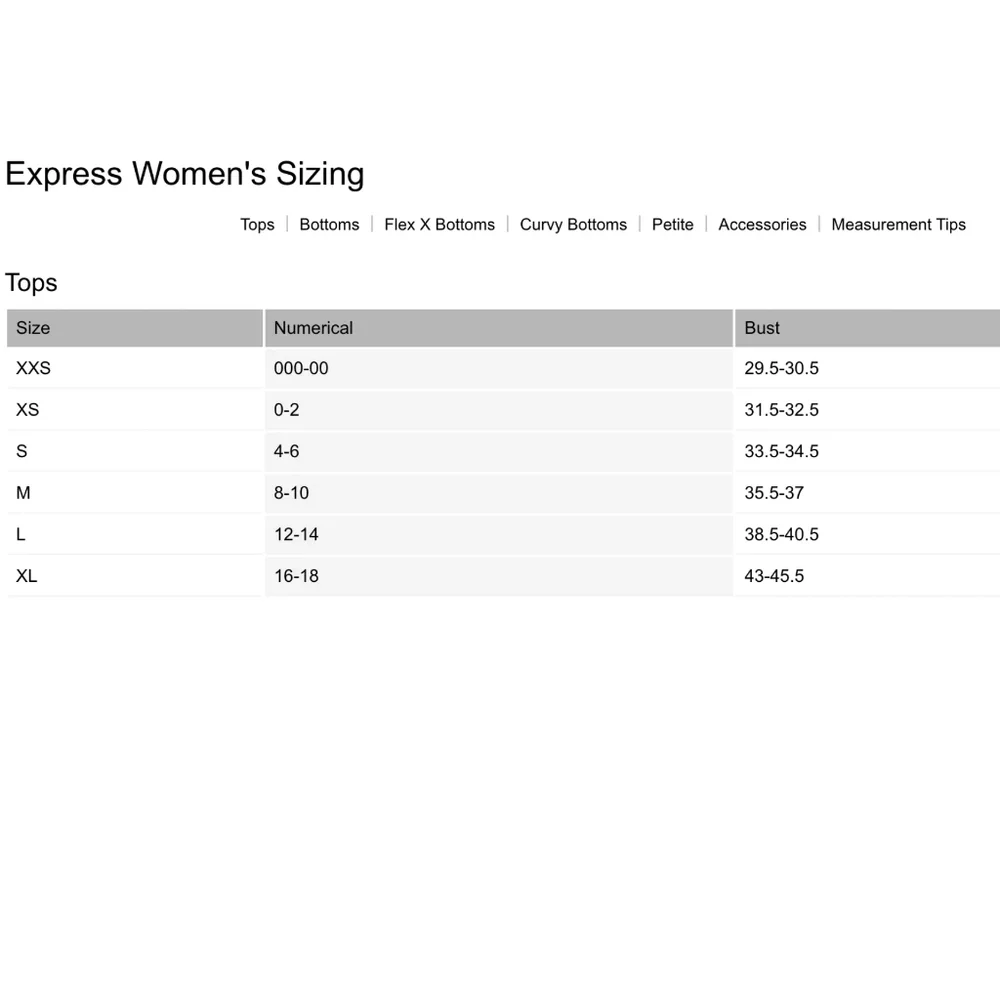
Task: Click the XL size row label
Action: [27, 576]
